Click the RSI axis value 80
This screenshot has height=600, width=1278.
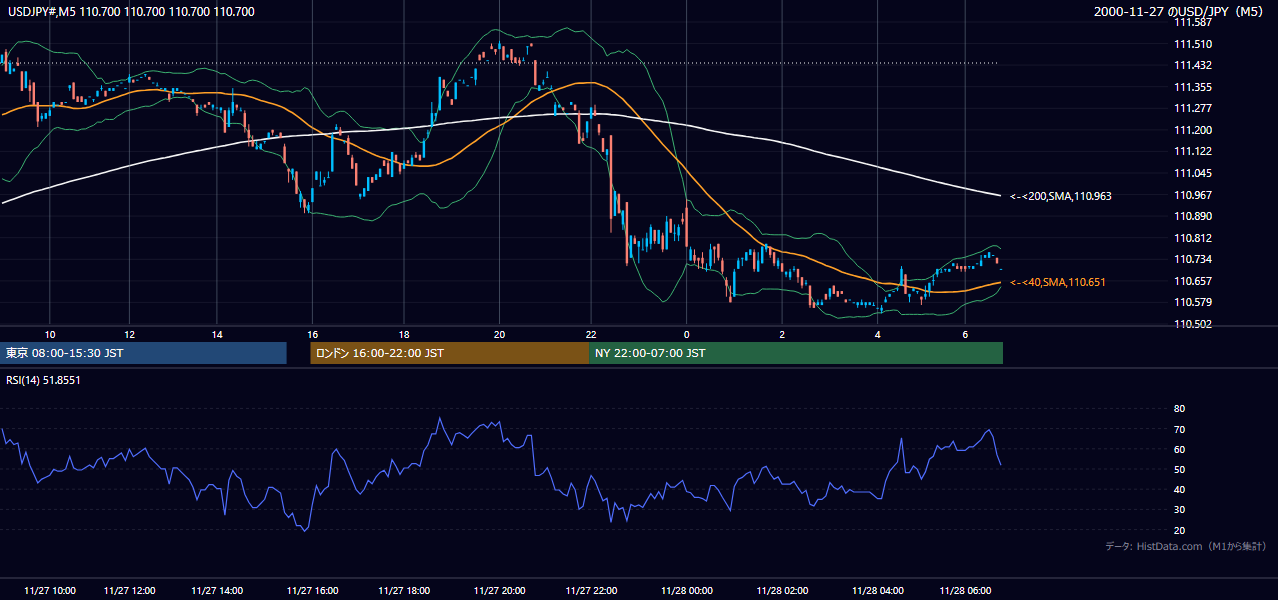click(x=1179, y=409)
